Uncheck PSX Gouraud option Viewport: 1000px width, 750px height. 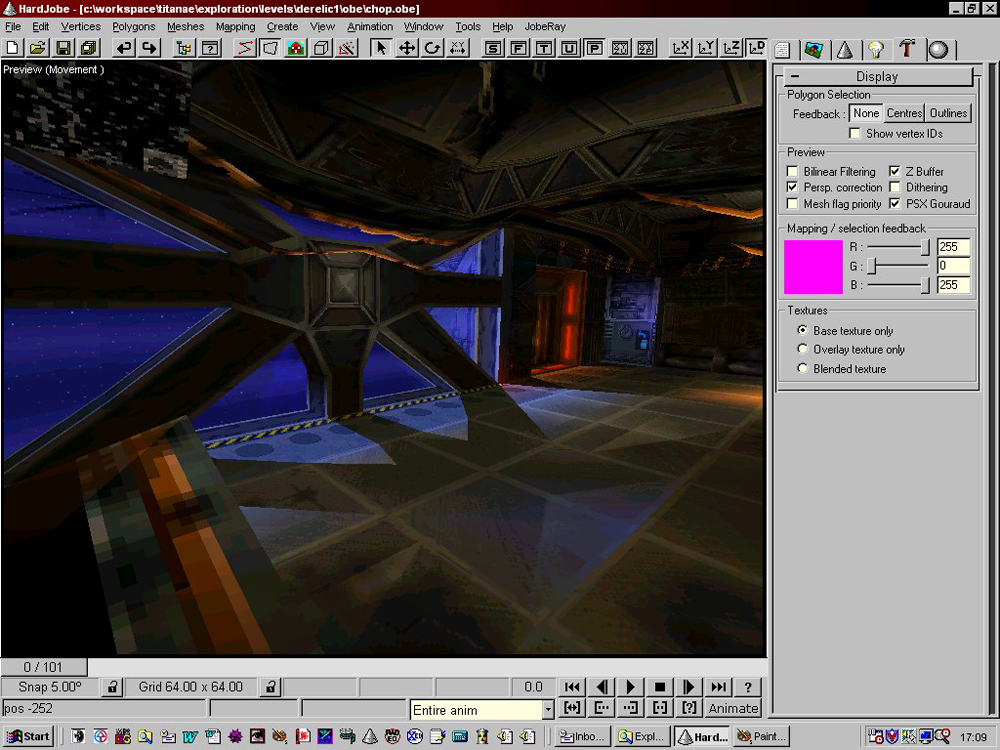(x=895, y=204)
